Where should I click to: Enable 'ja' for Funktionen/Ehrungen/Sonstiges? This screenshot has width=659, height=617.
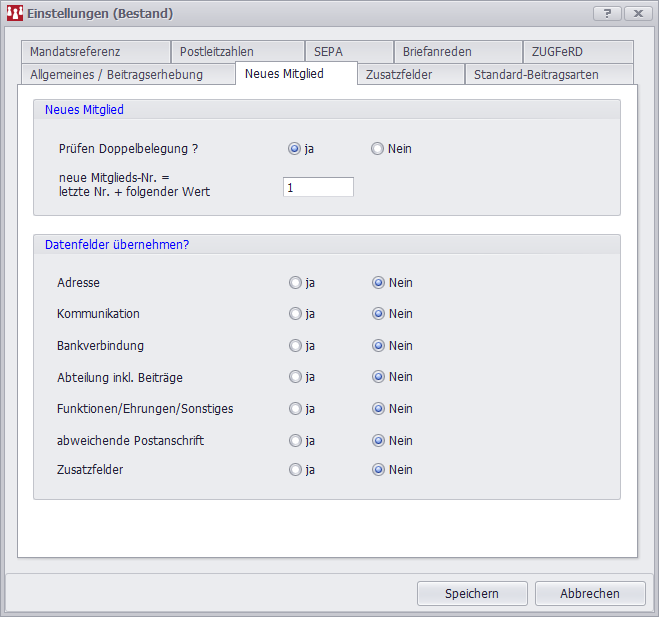click(x=295, y=409)
